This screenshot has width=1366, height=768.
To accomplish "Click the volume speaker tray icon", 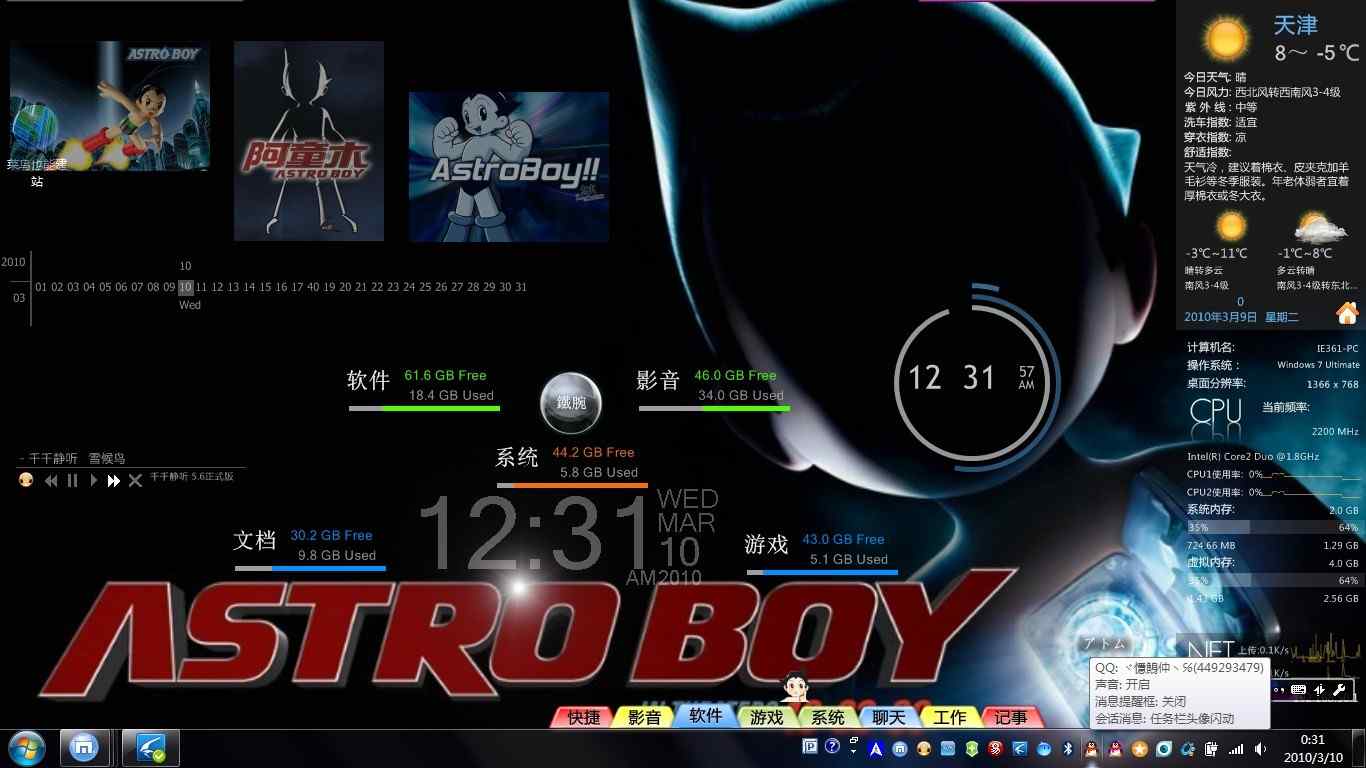I will 1260,748.
